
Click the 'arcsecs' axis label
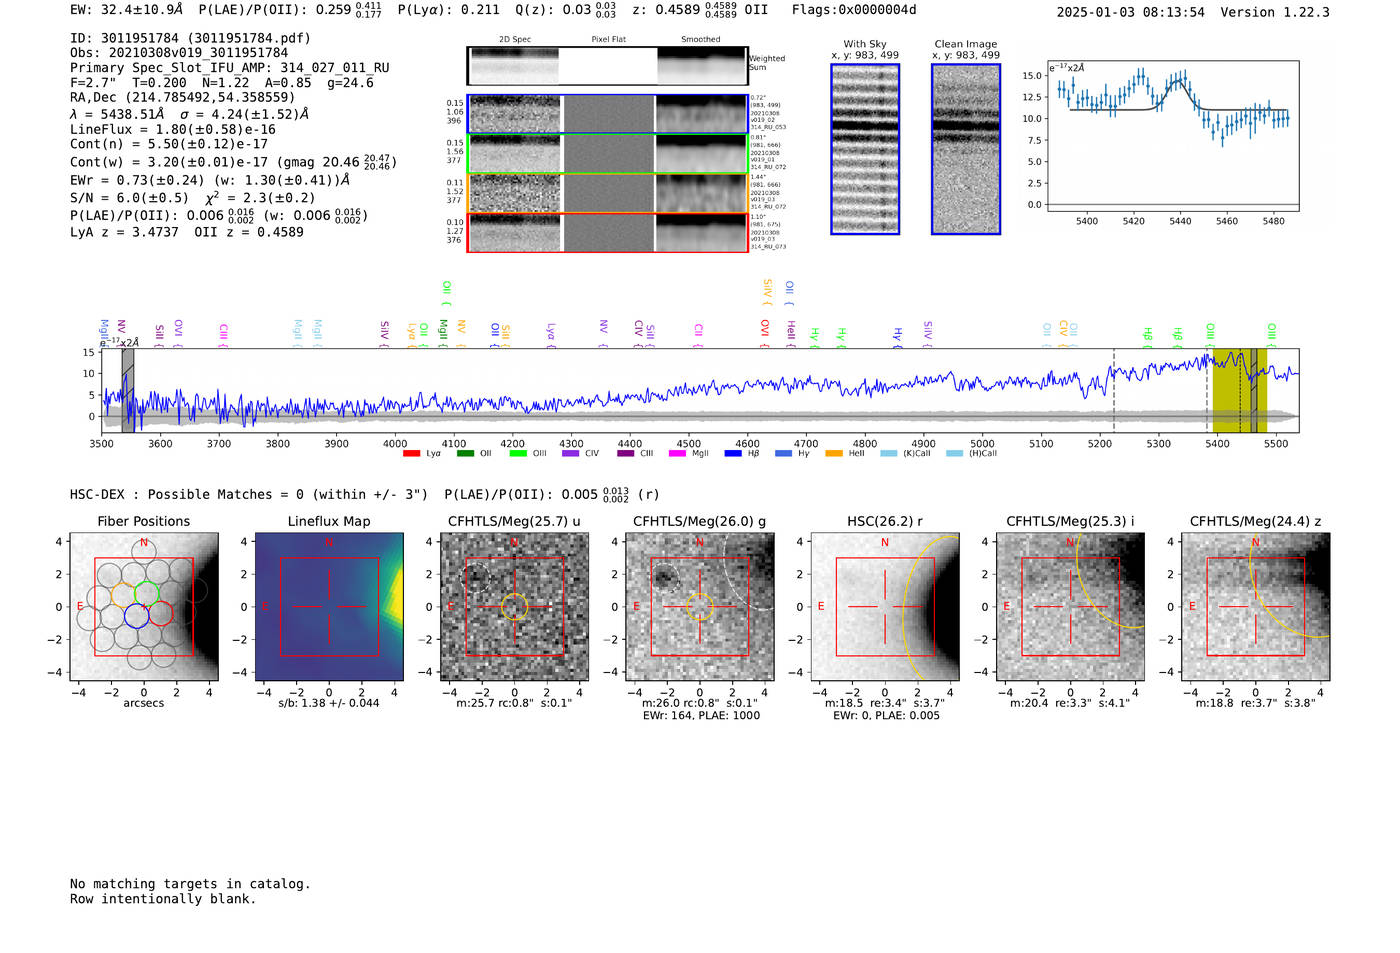click(x=144, y=703)
